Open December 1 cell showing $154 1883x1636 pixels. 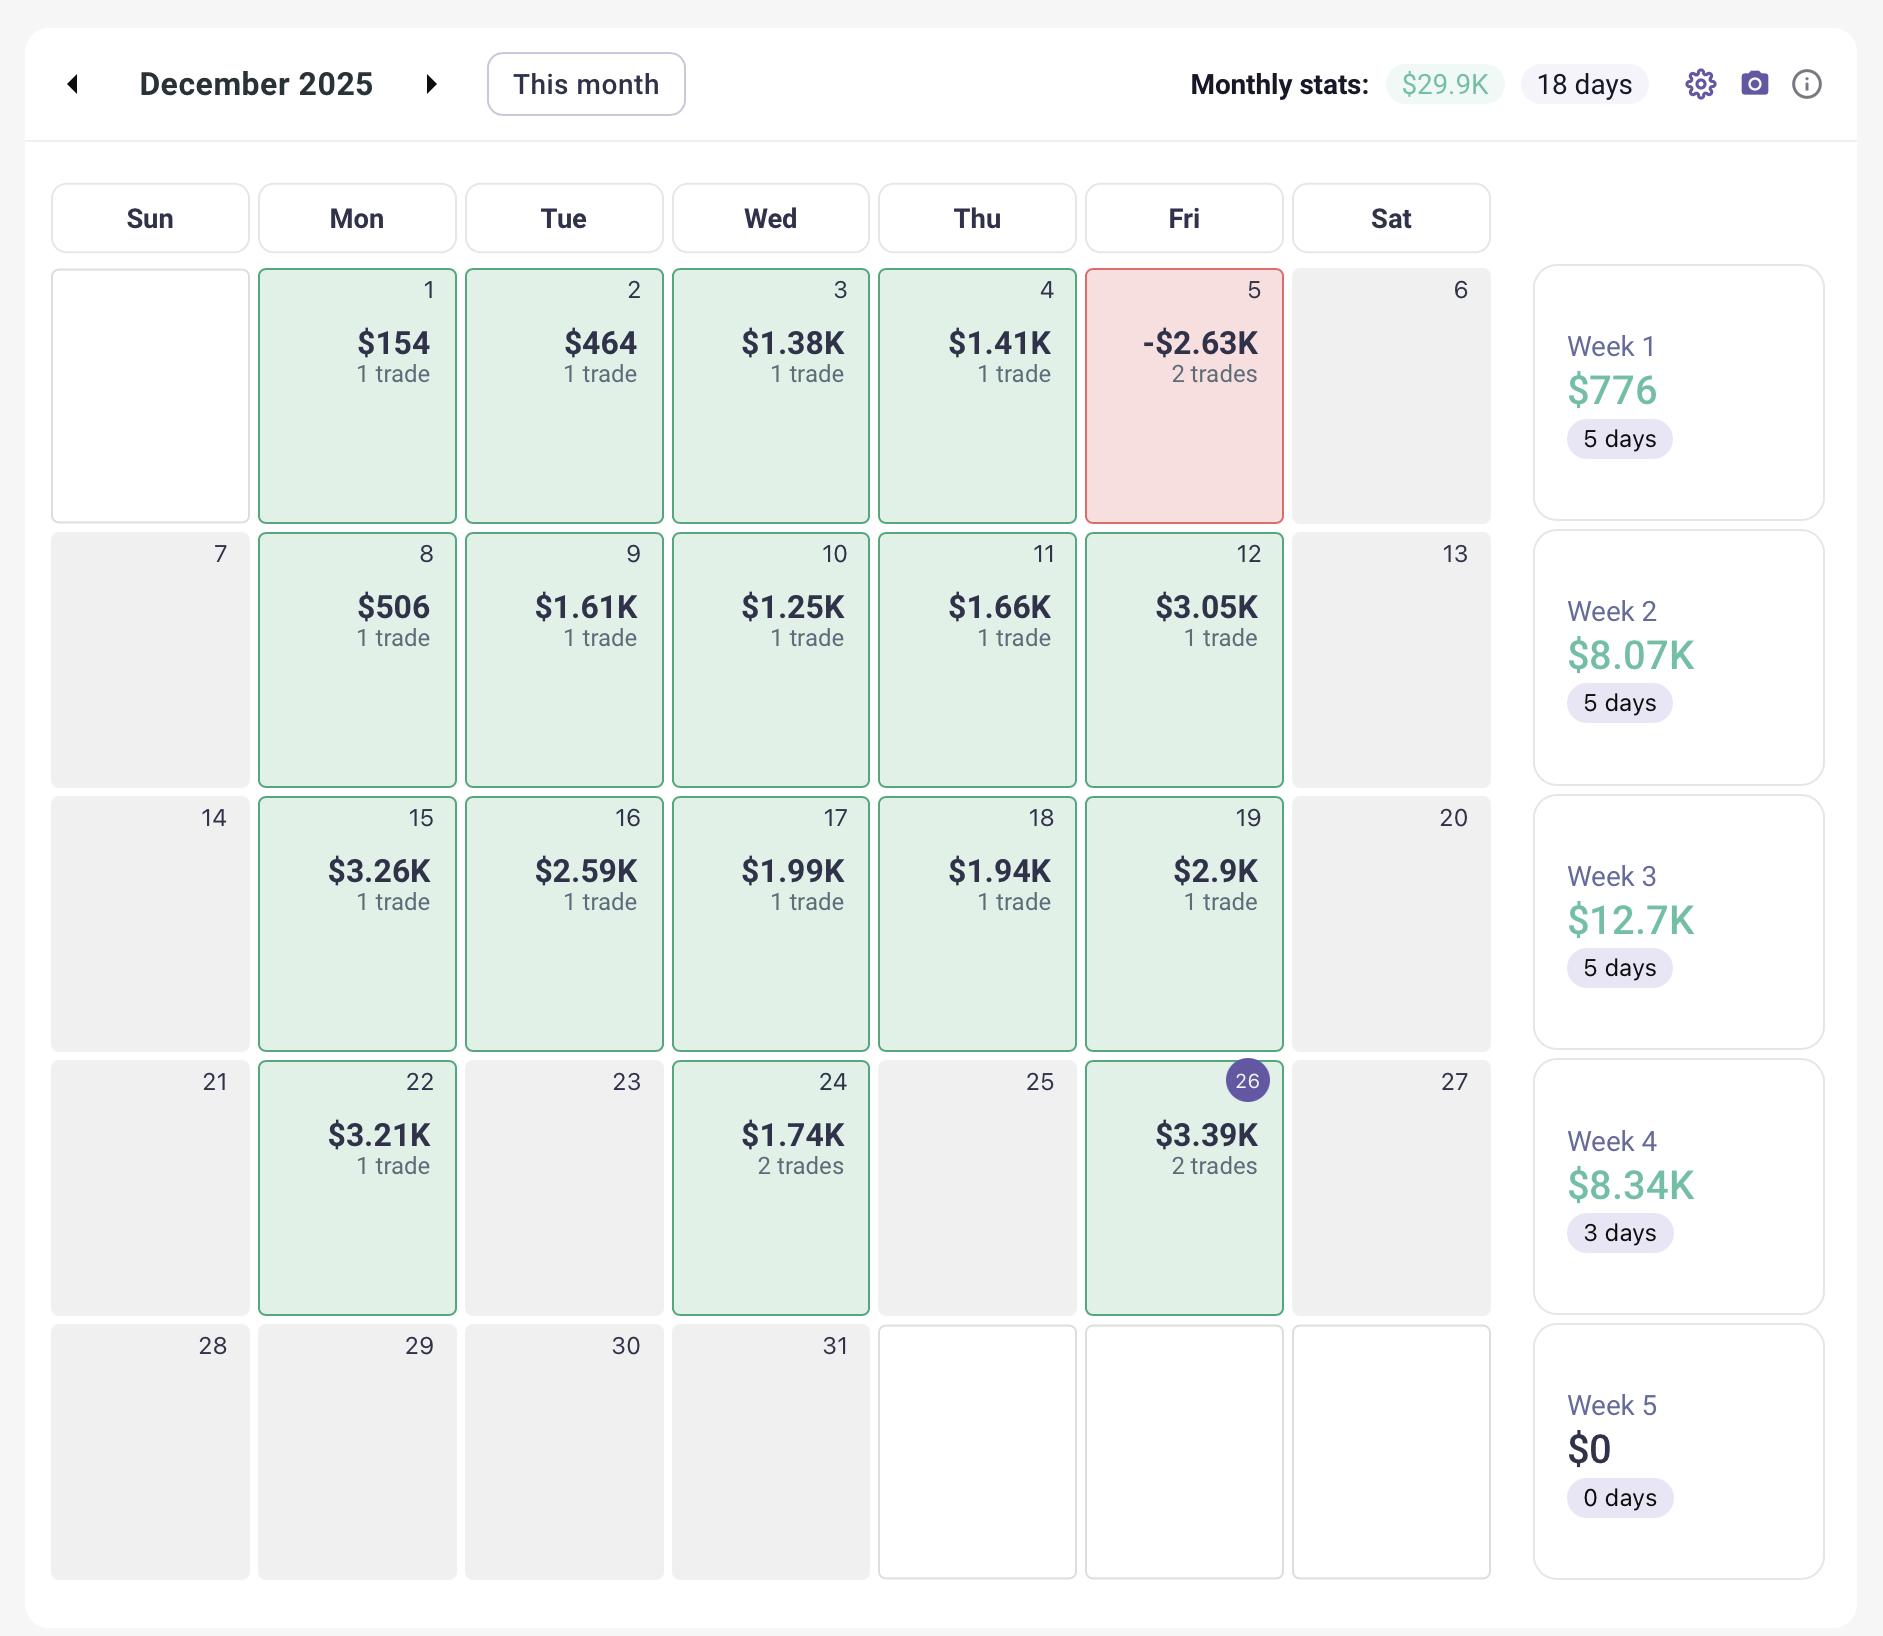(357, 396)
